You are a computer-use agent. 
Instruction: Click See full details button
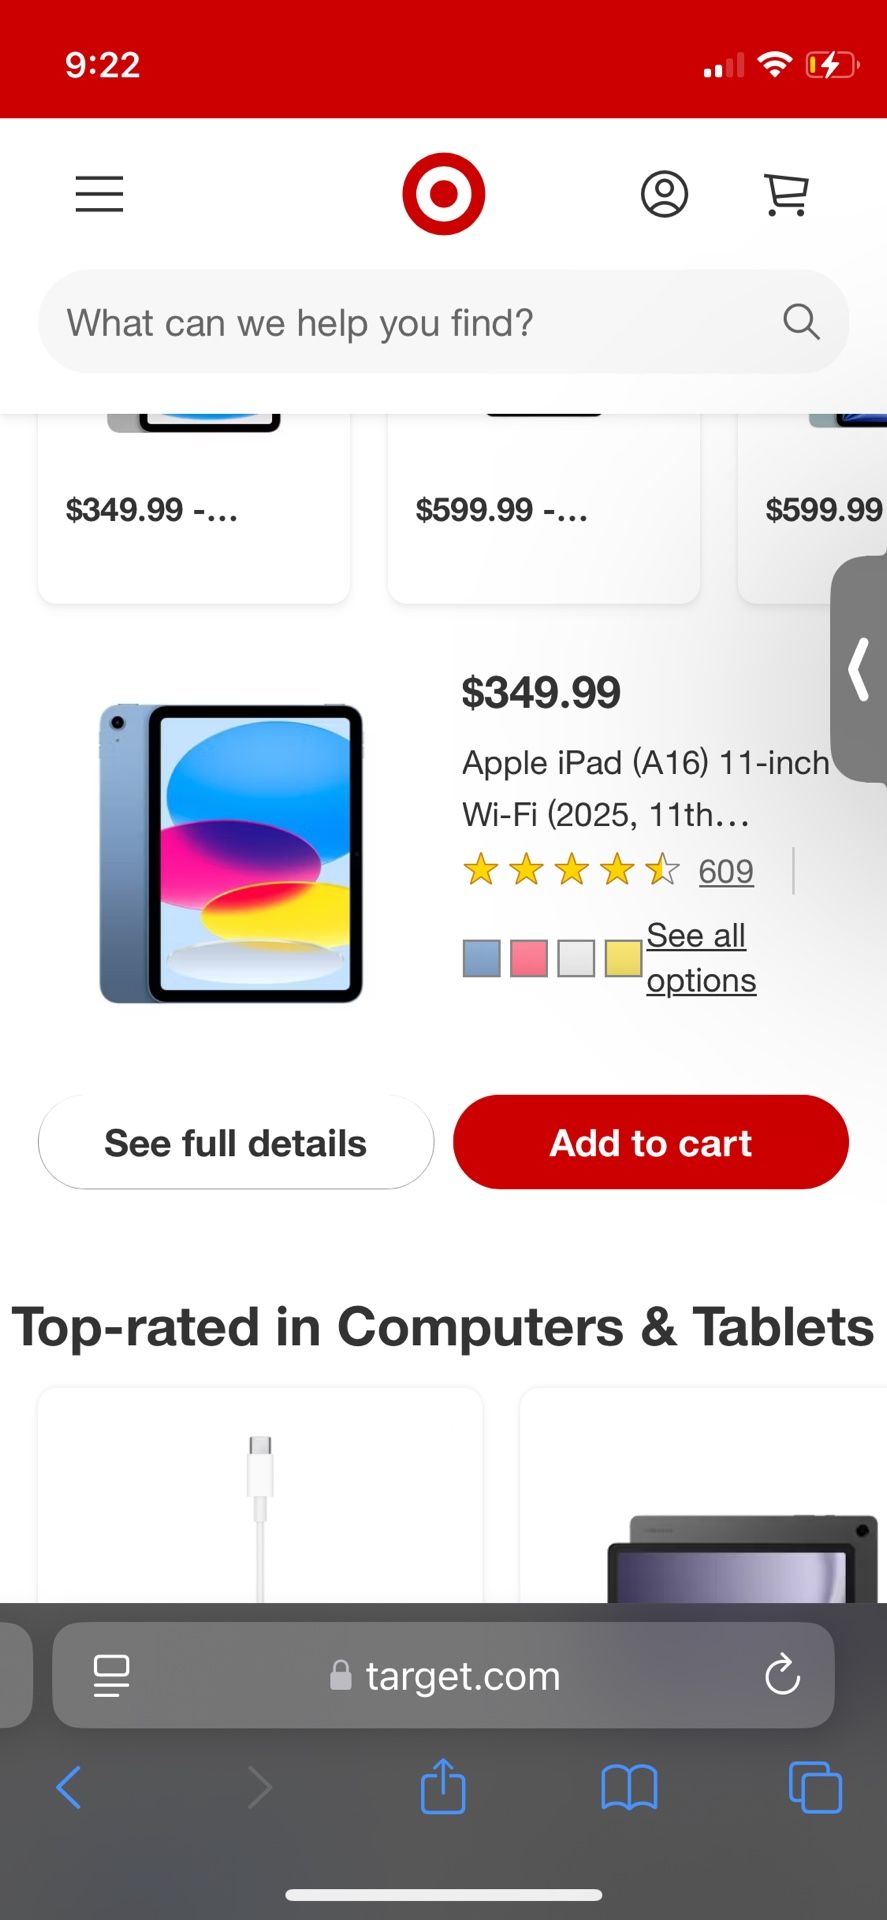pyautogui.click(x=236, y=1142)
